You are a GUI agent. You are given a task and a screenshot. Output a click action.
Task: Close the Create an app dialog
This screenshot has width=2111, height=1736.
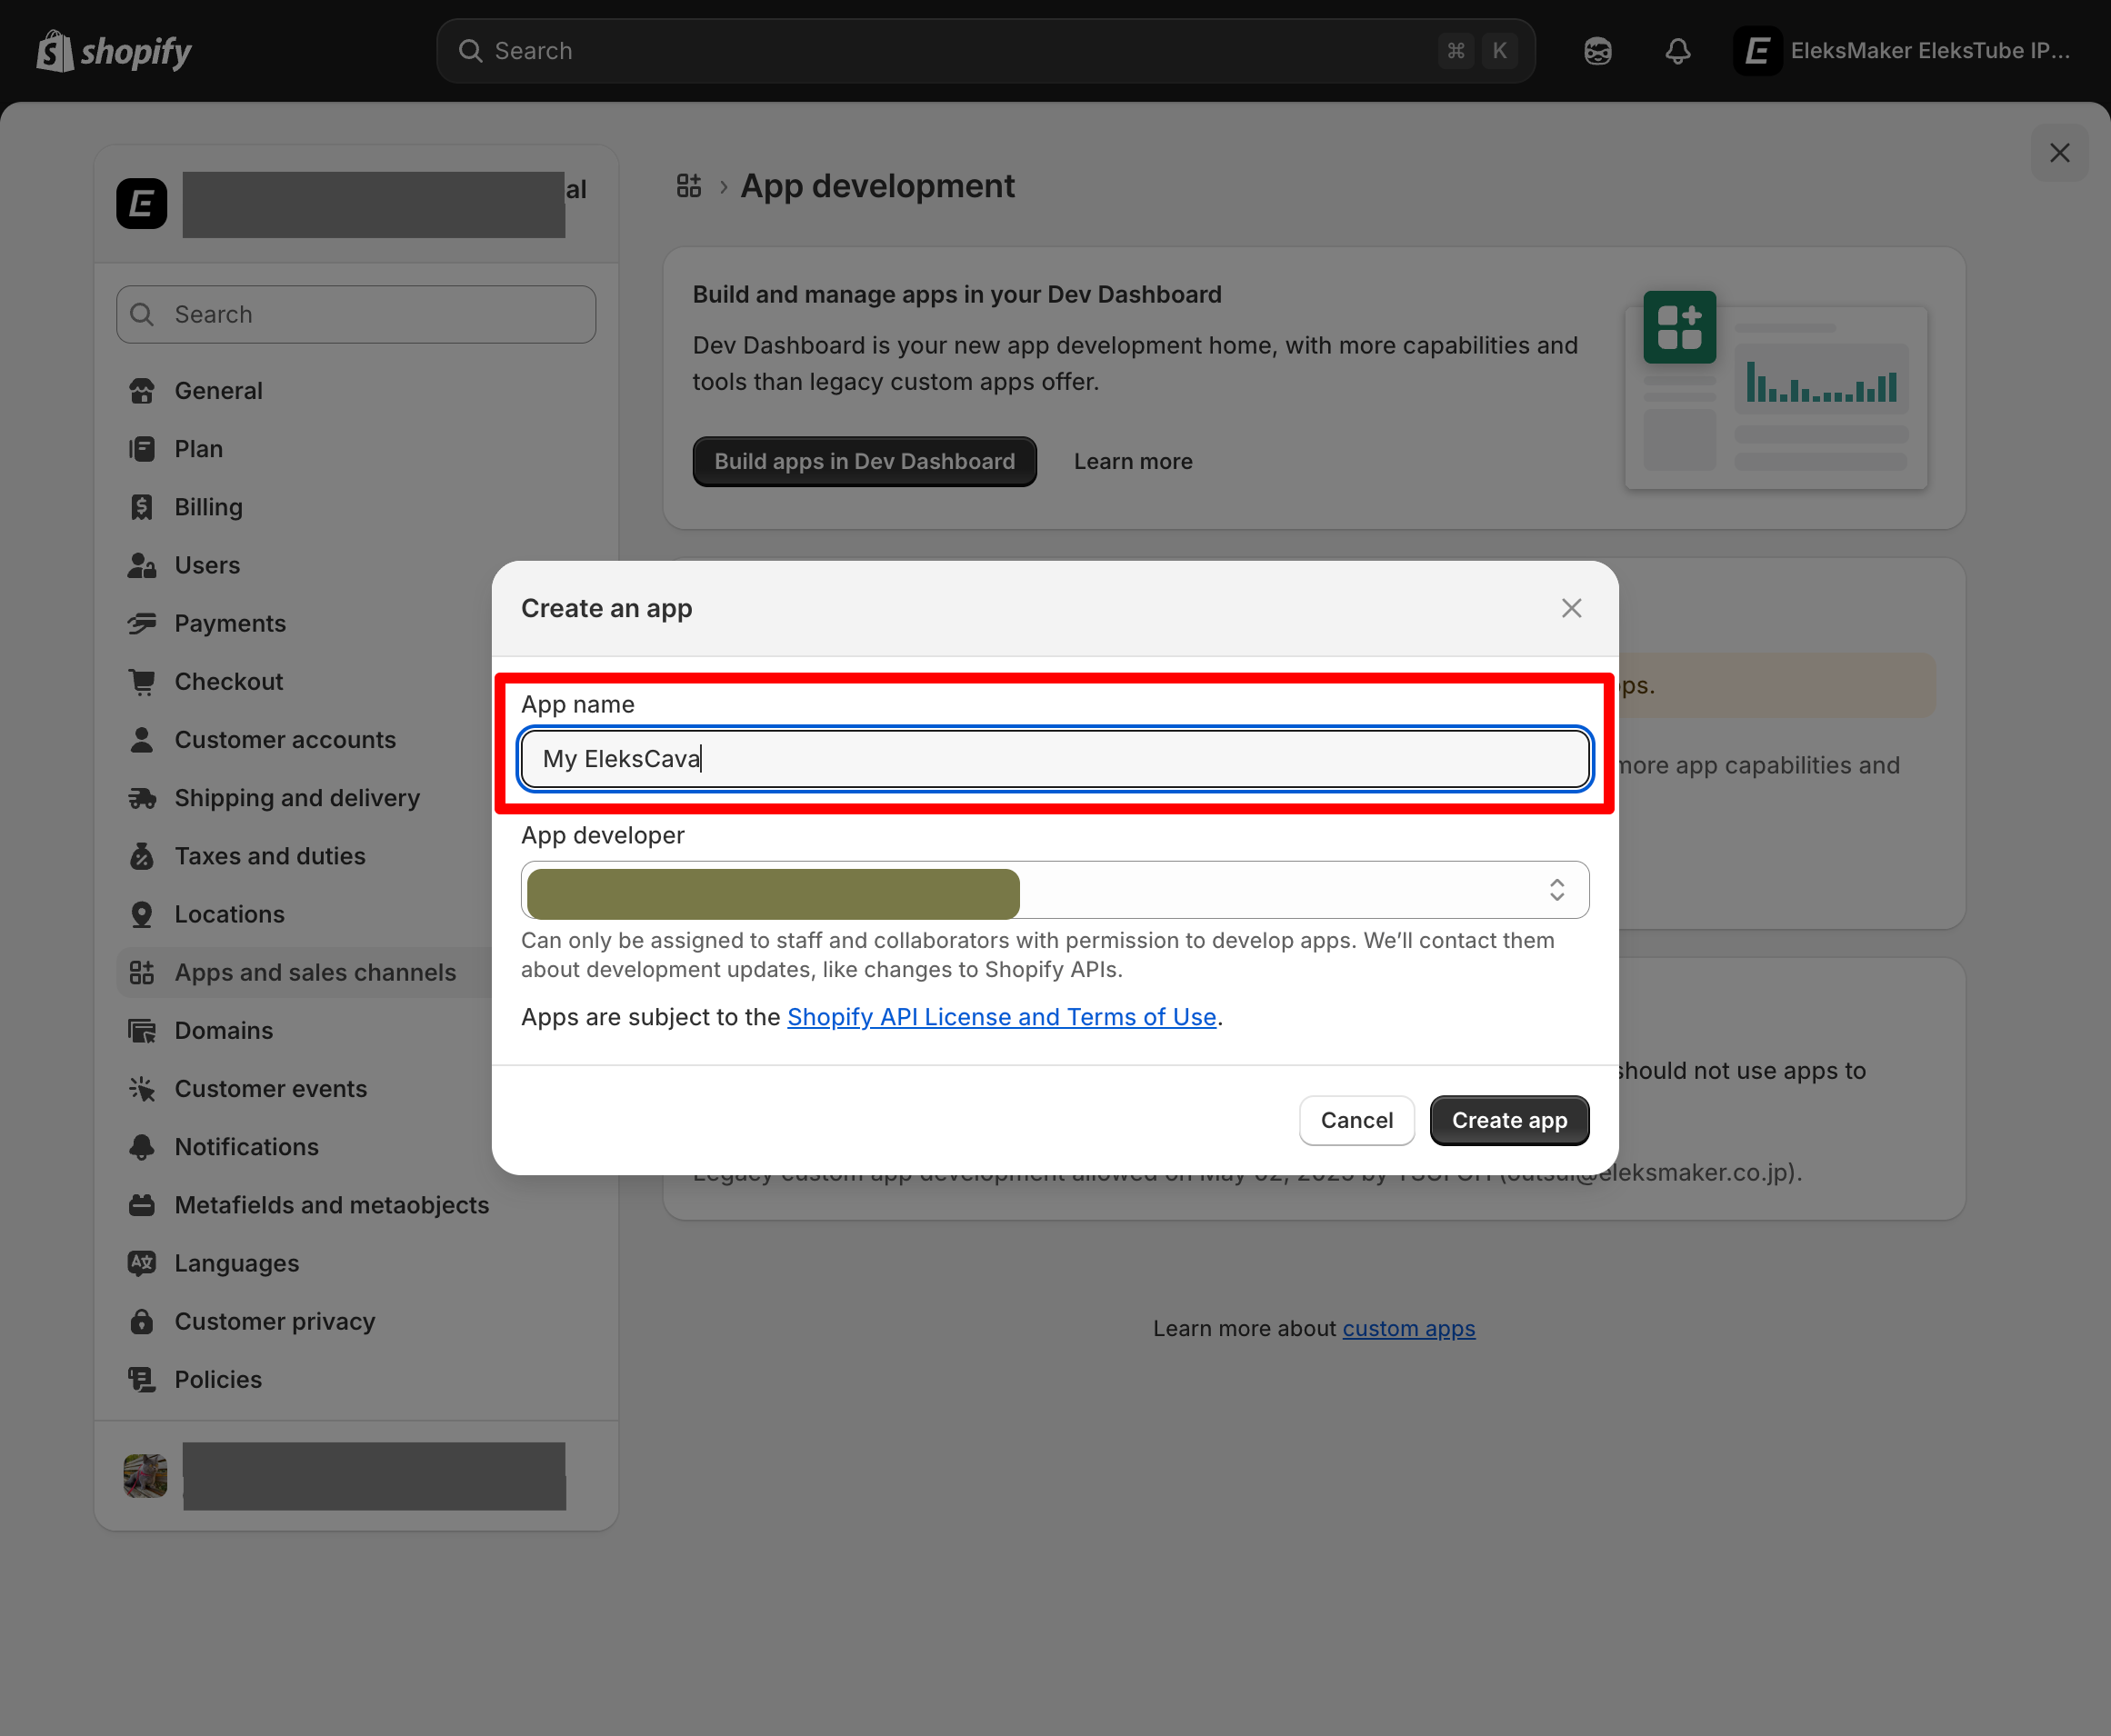1570,608
